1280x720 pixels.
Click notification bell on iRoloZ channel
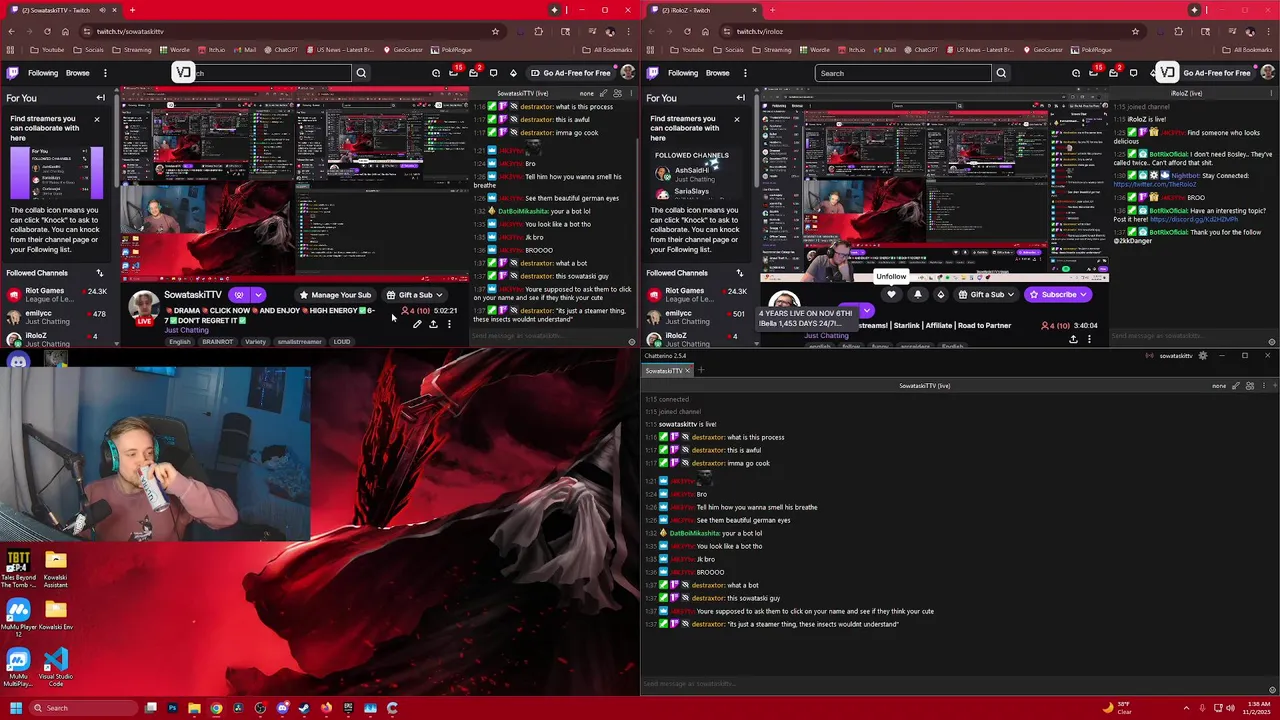point(918,295)
